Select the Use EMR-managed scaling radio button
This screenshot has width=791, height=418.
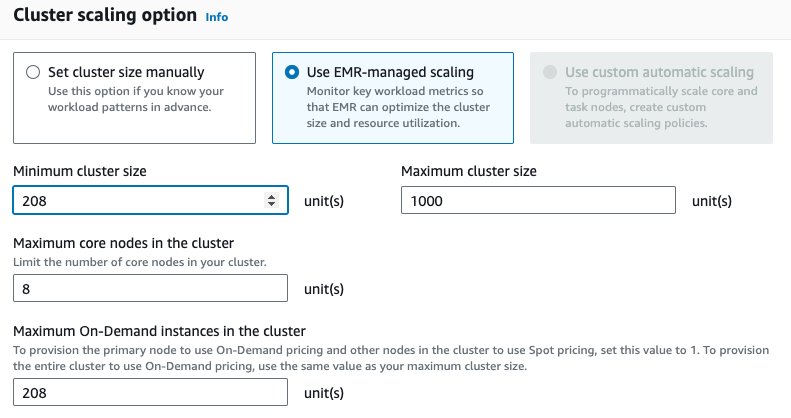coord(292,72)
